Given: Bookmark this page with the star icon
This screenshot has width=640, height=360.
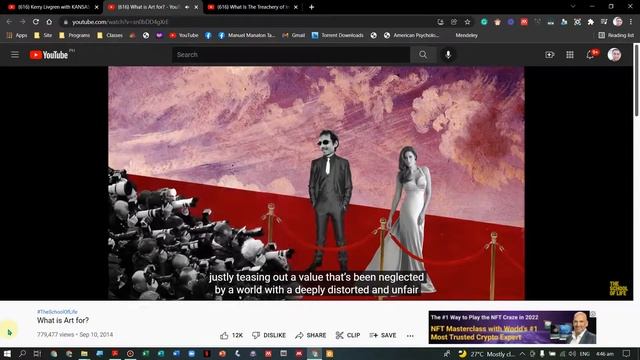Looking at the screenshot, I should [x=467, y=22].
